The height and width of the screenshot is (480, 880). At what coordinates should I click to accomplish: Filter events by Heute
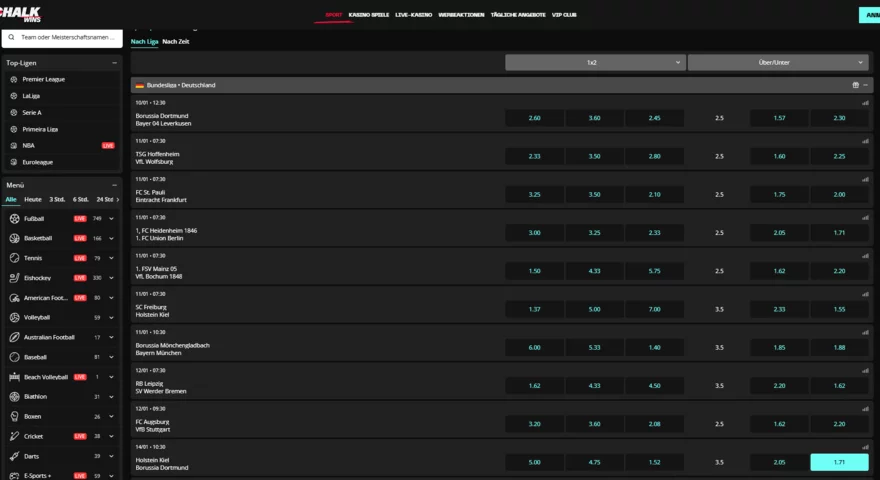pos(33,199)
